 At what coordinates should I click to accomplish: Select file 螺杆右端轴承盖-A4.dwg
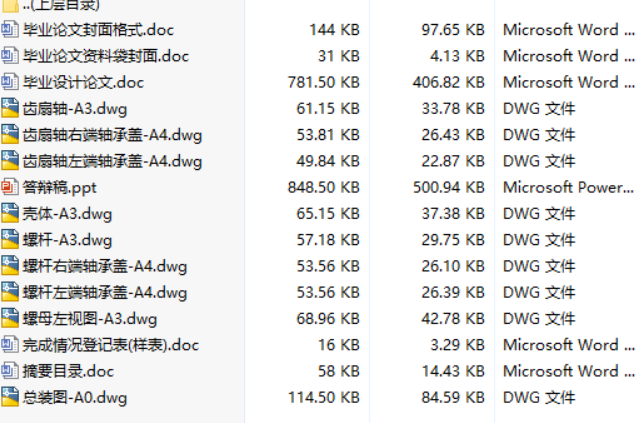pyautogui.click(x=104, y=266)
